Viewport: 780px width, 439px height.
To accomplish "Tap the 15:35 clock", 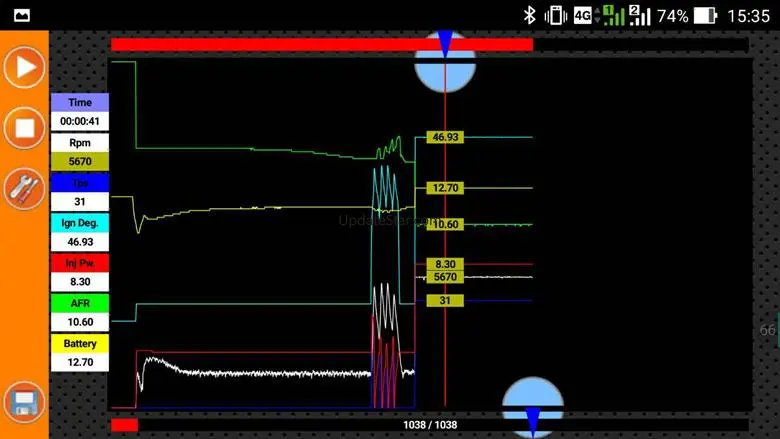I will [x=749, y=16].
